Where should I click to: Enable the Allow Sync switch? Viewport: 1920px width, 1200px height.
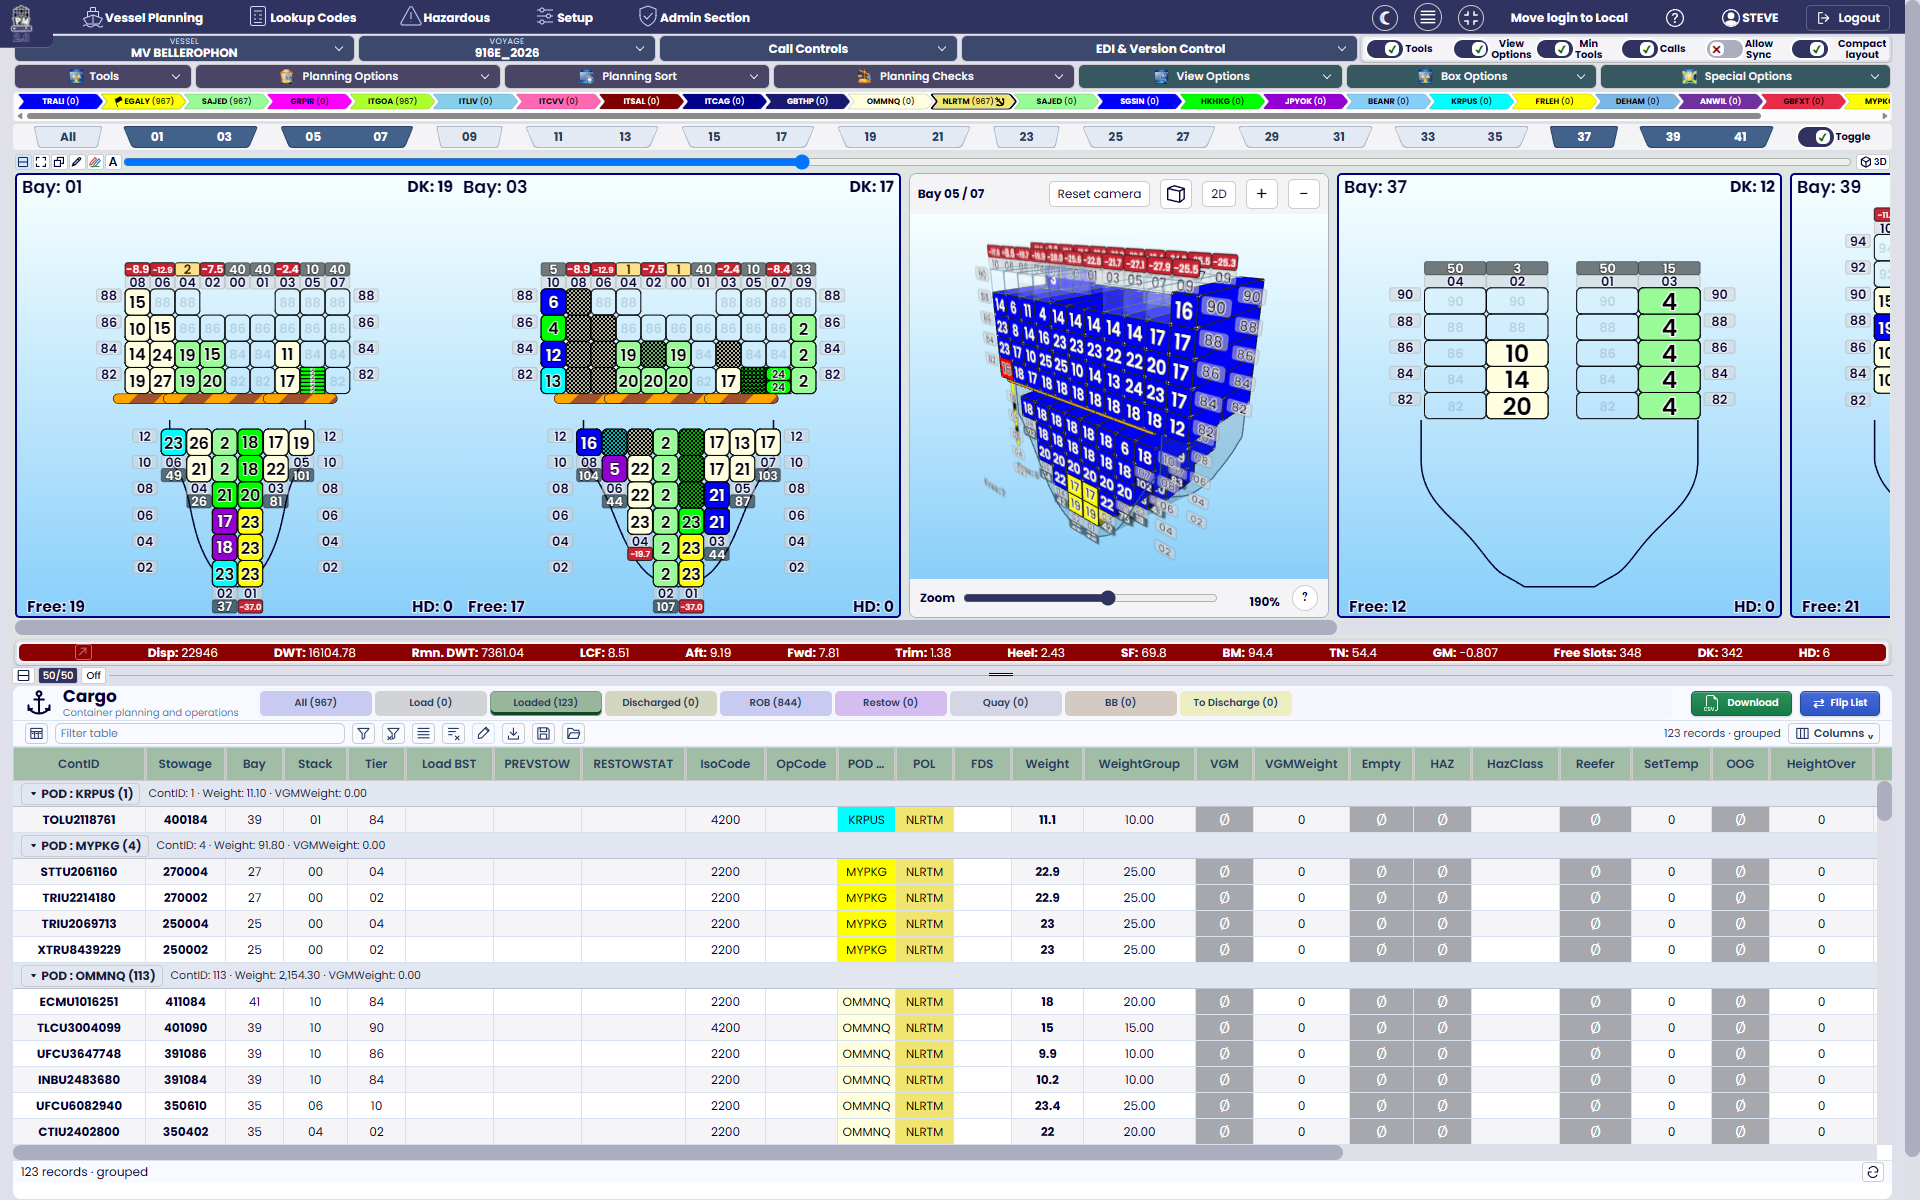click(1724, 48)
